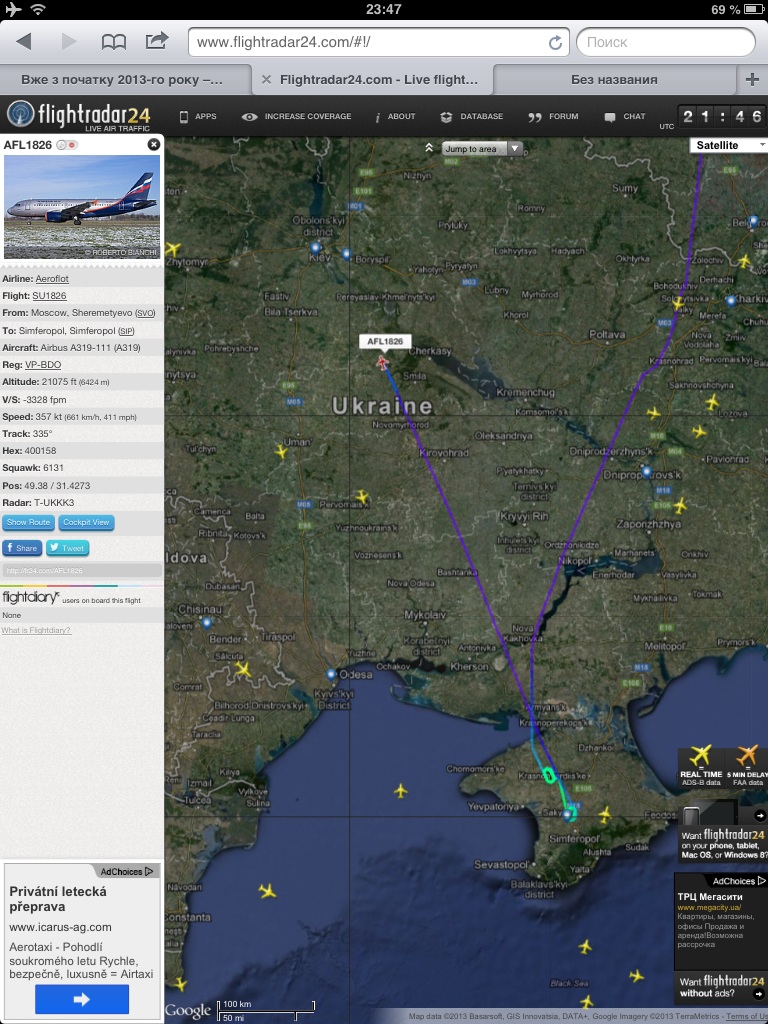Click the selected AFL1826 red plane icon
Image resolution: width=768 pixels, height=1024 pixels.
tap(382, 362)
